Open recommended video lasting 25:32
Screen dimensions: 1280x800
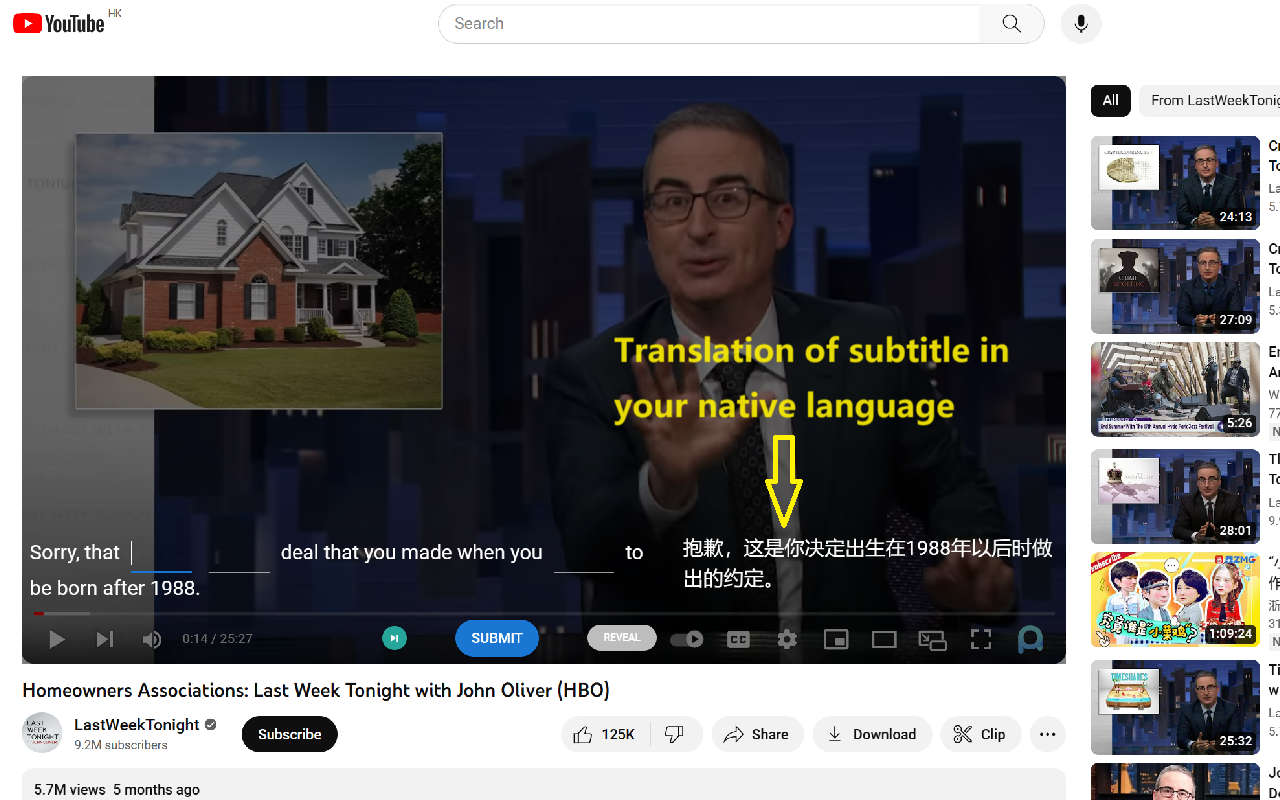coord(1175,707)
